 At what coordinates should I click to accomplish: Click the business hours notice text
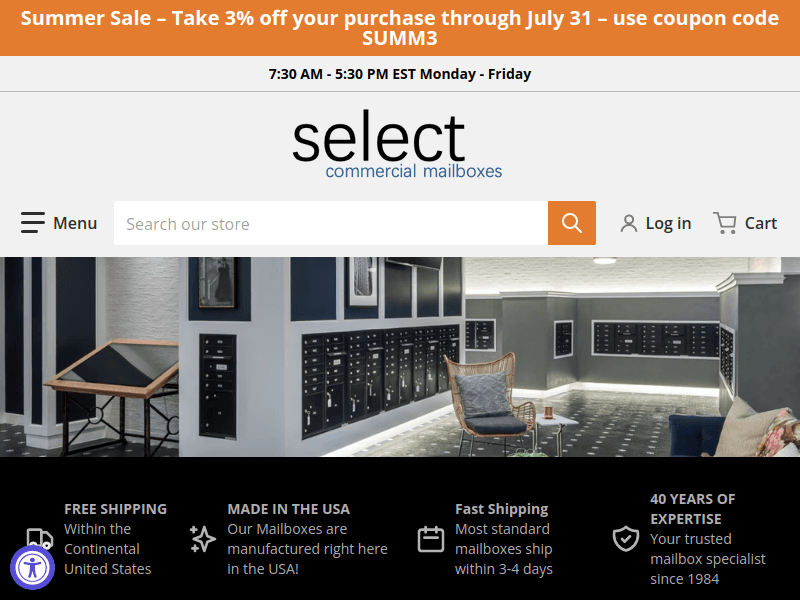(x=400, y=74)
